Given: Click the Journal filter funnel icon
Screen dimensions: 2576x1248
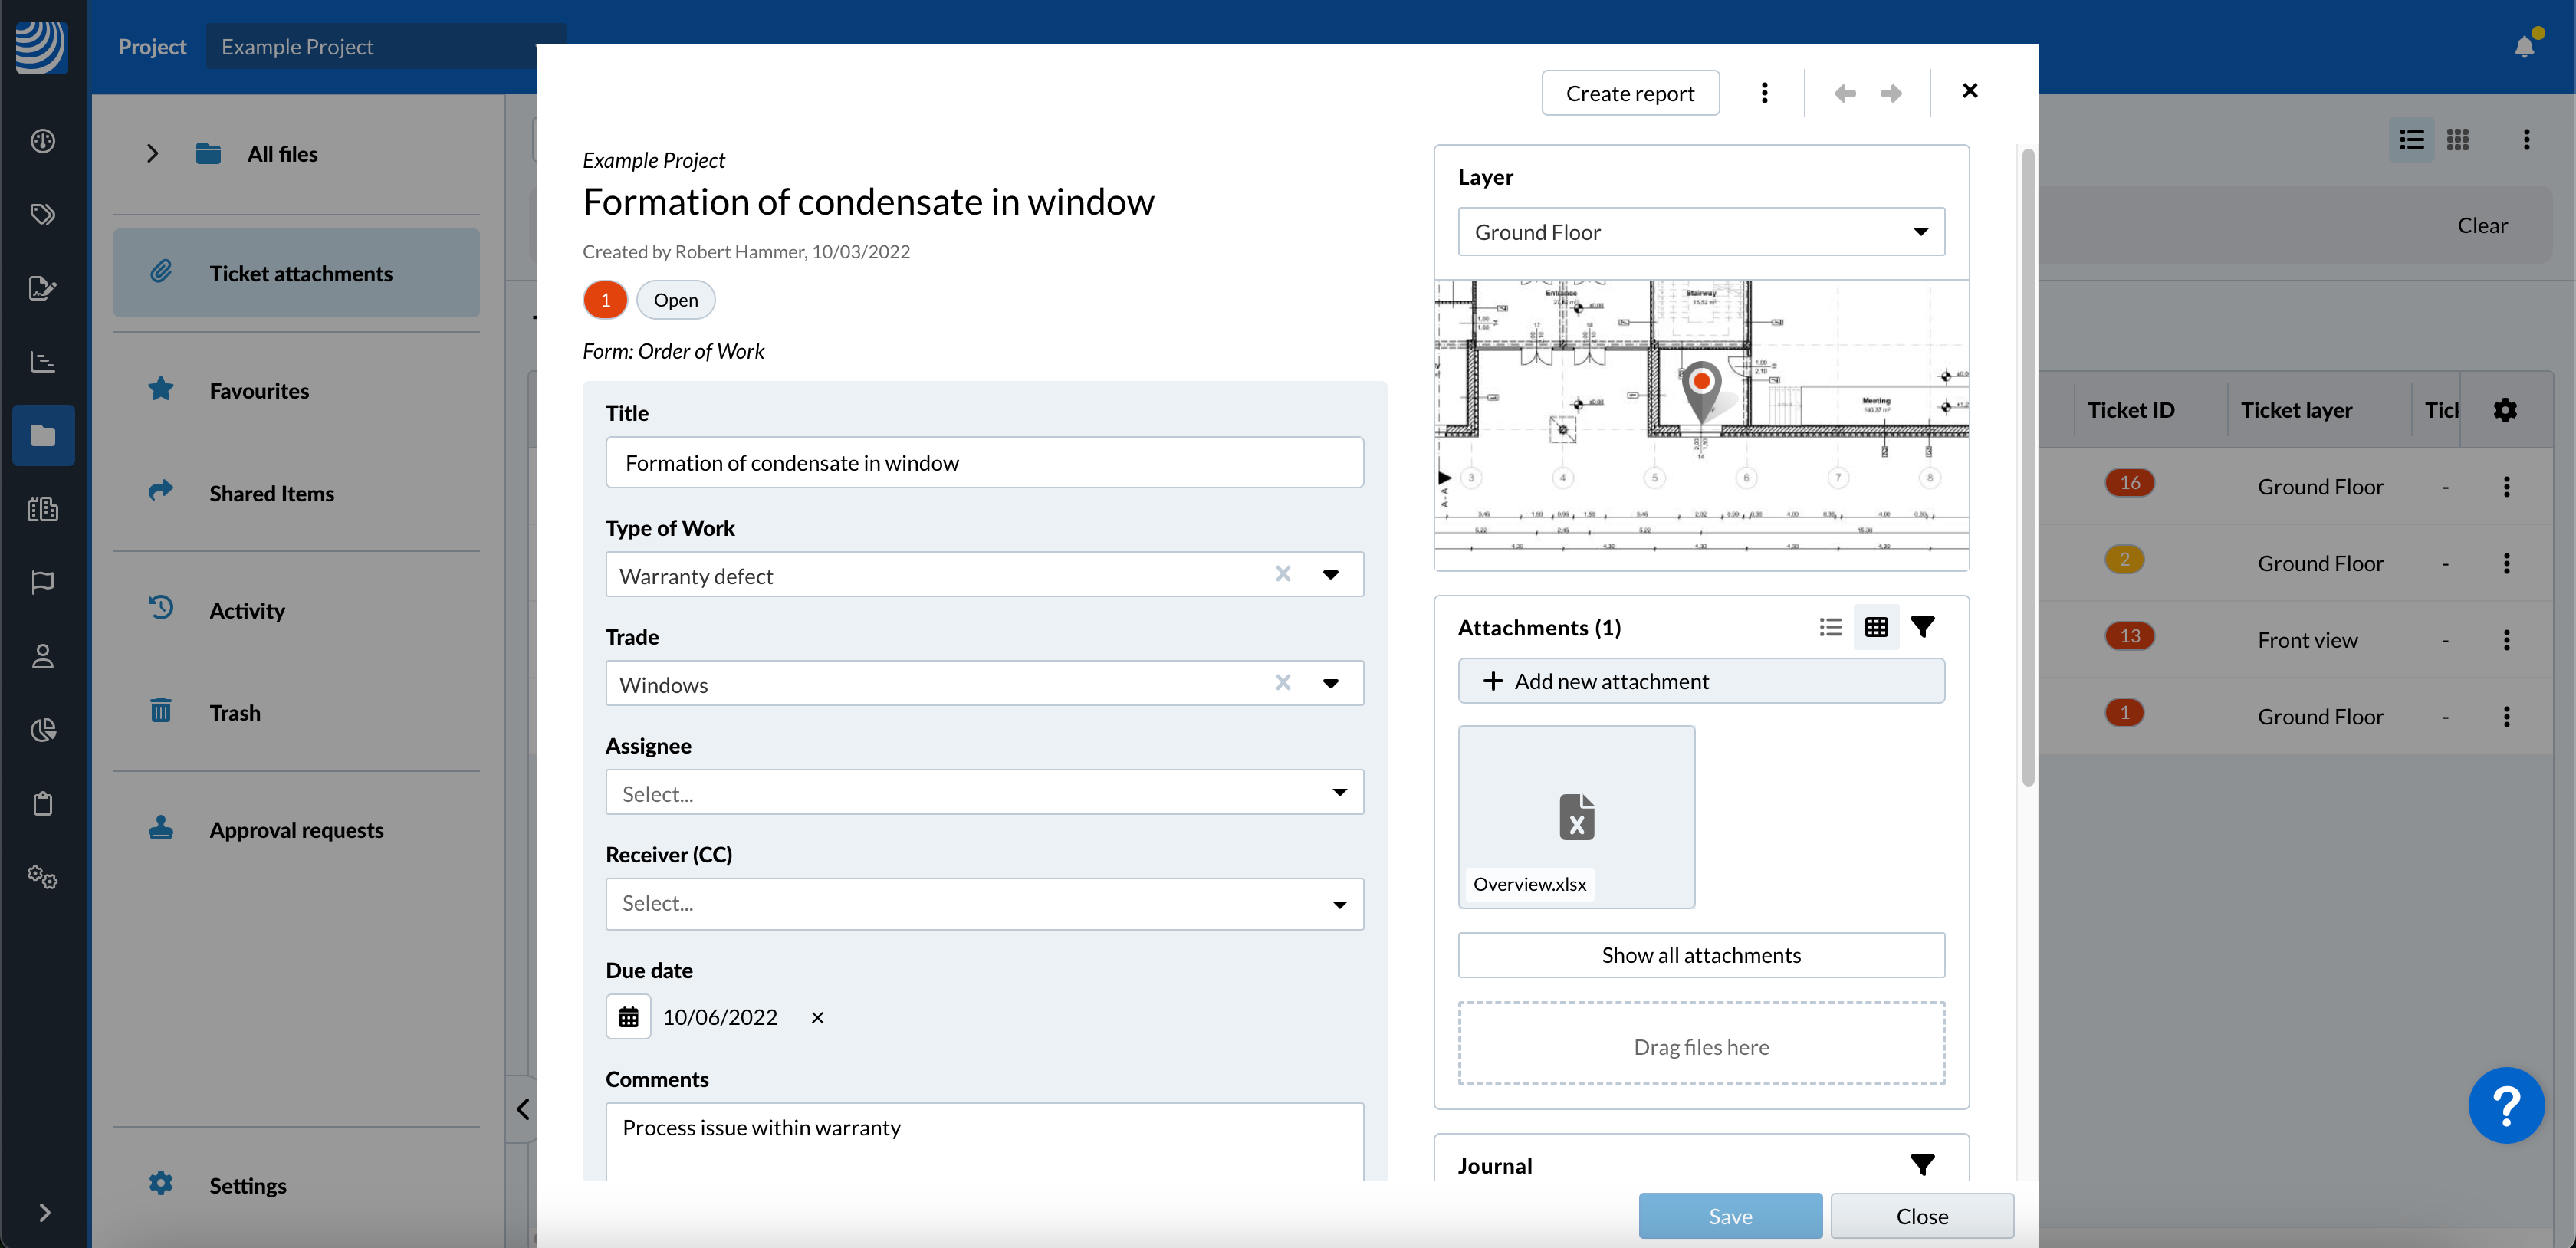Looking at the screenshot, I should click(x=1922, y=1165).
